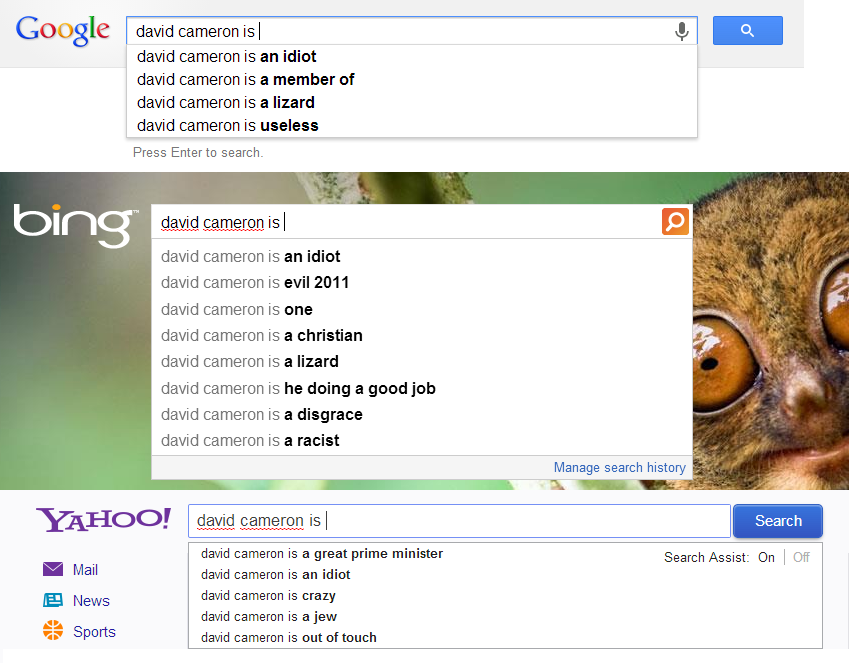Choose Bing suggestion "he doing a good job"
The image size is (849, 663).
pos(298,388)
